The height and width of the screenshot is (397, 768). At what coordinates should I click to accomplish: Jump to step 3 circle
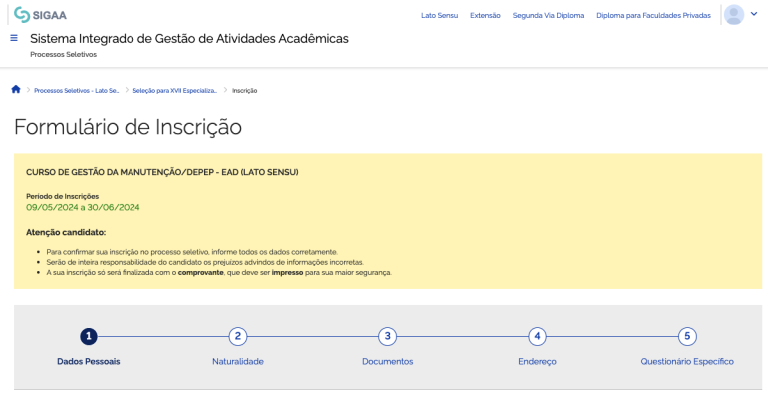tap(387, 336)
